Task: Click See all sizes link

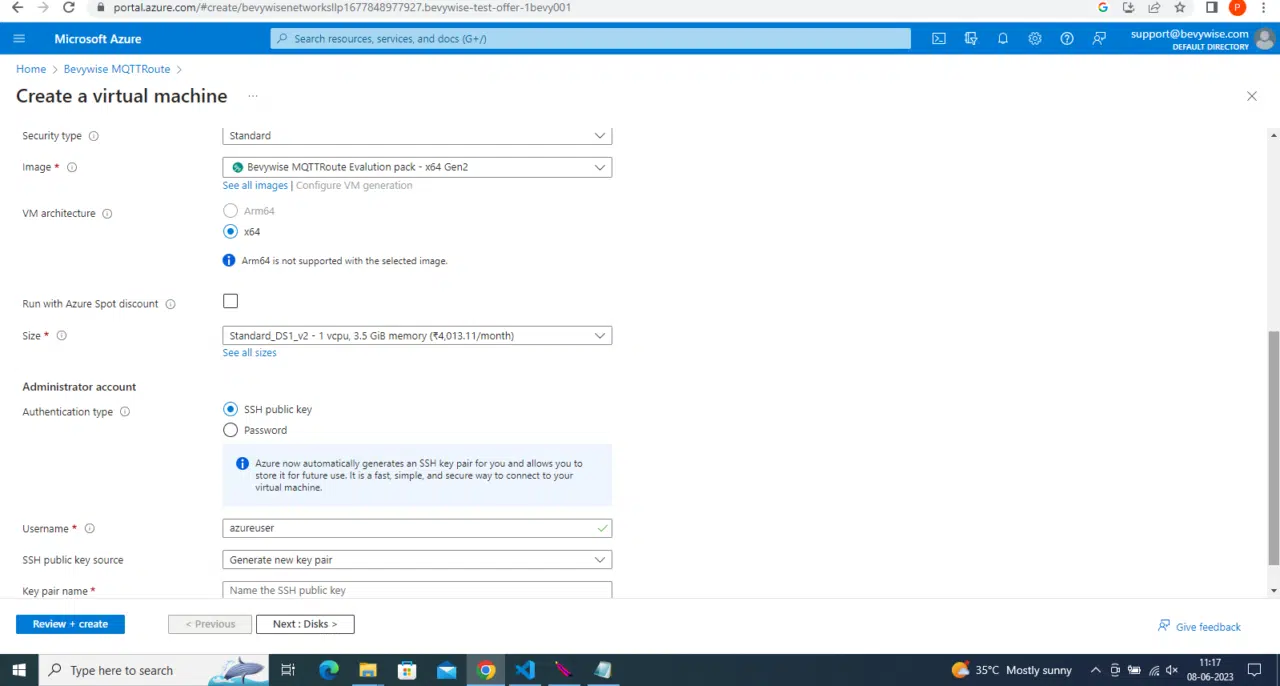Action: point(250,353)
